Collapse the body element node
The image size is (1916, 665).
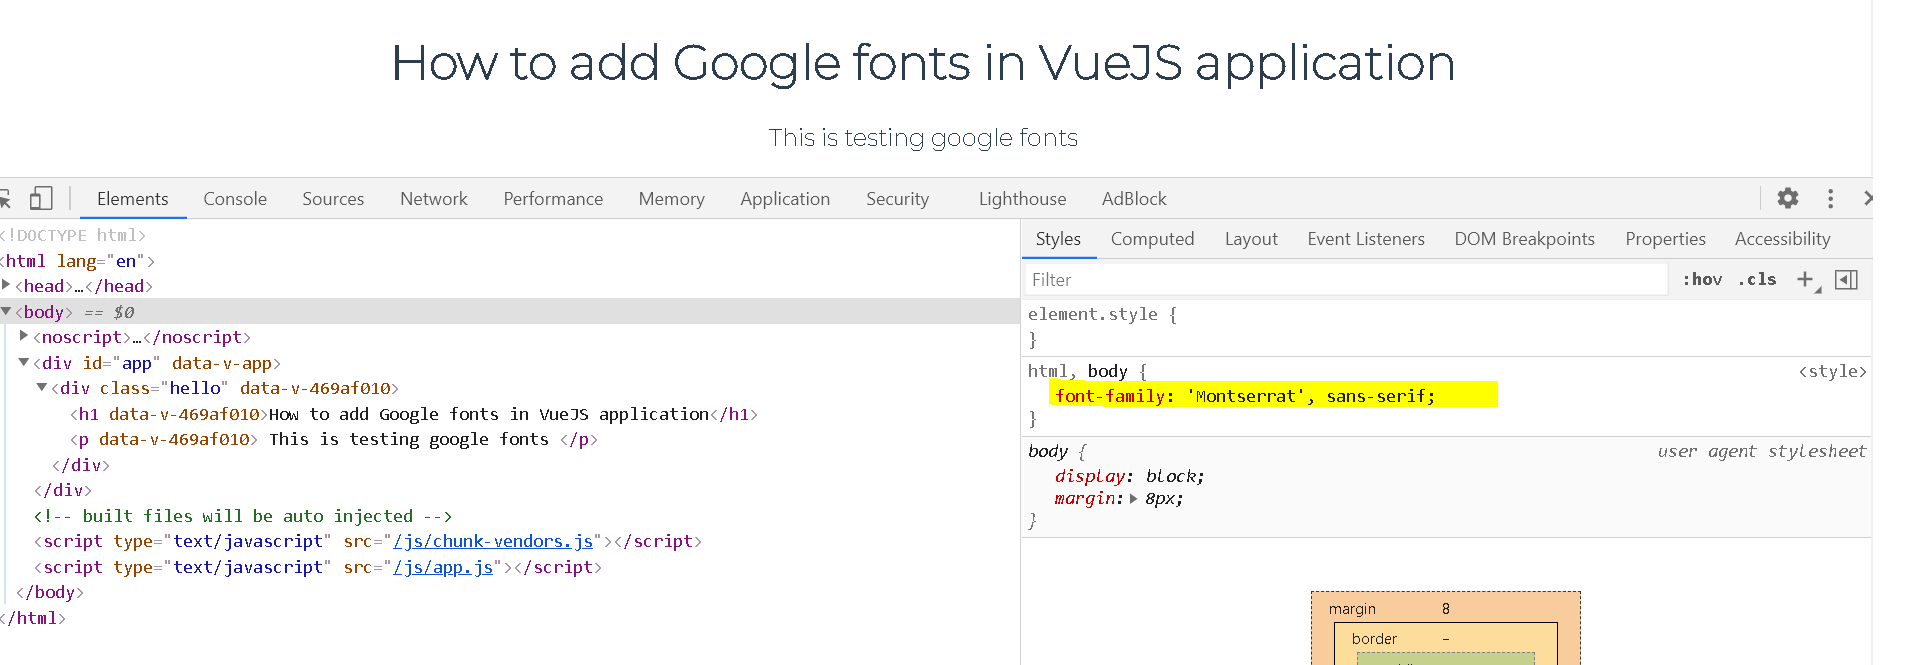(6, 311)
